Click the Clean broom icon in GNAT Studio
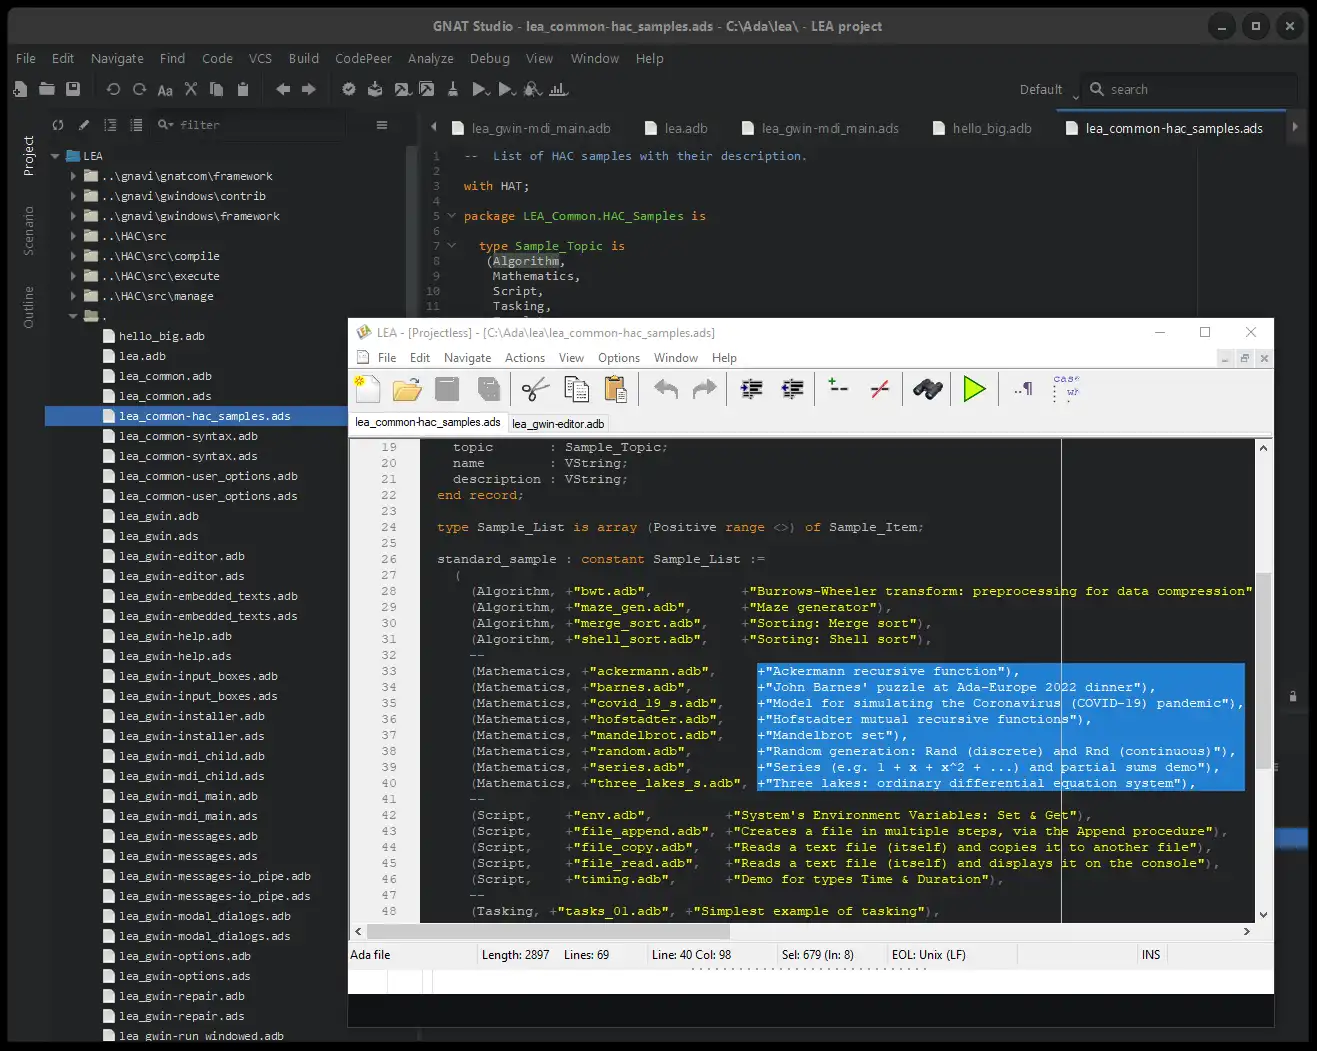The width and height of the screenshot is (1317, 1051). pyautogui.click(x=453, y=89)
